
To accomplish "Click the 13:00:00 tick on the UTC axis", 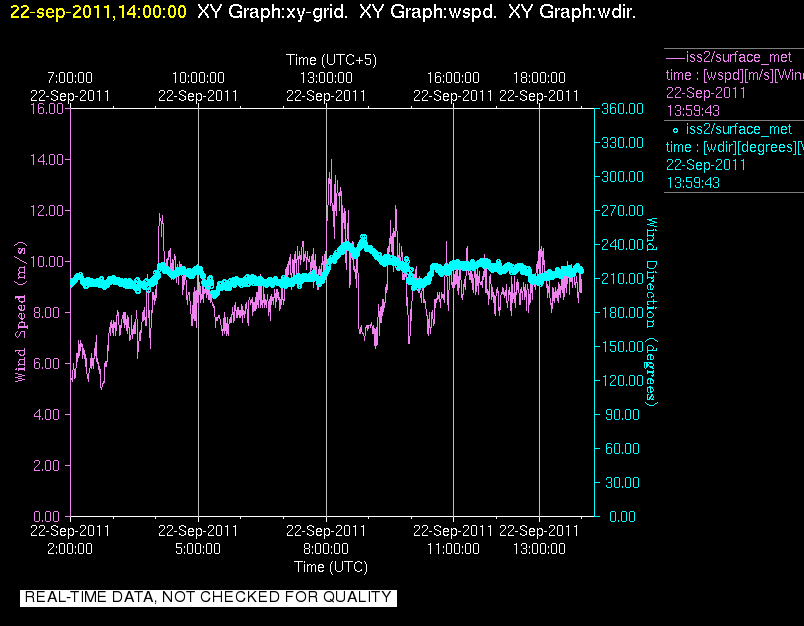I will [x=539, y=549].
